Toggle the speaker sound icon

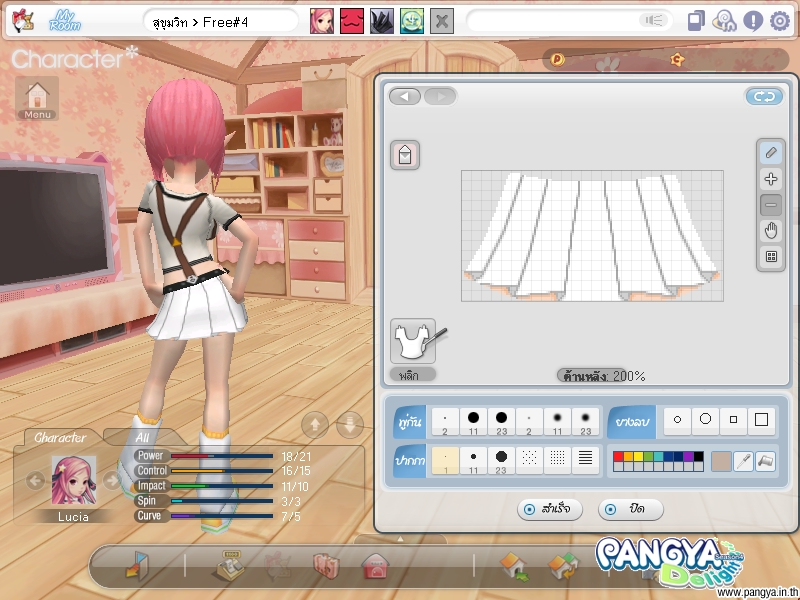pos(654,20)
